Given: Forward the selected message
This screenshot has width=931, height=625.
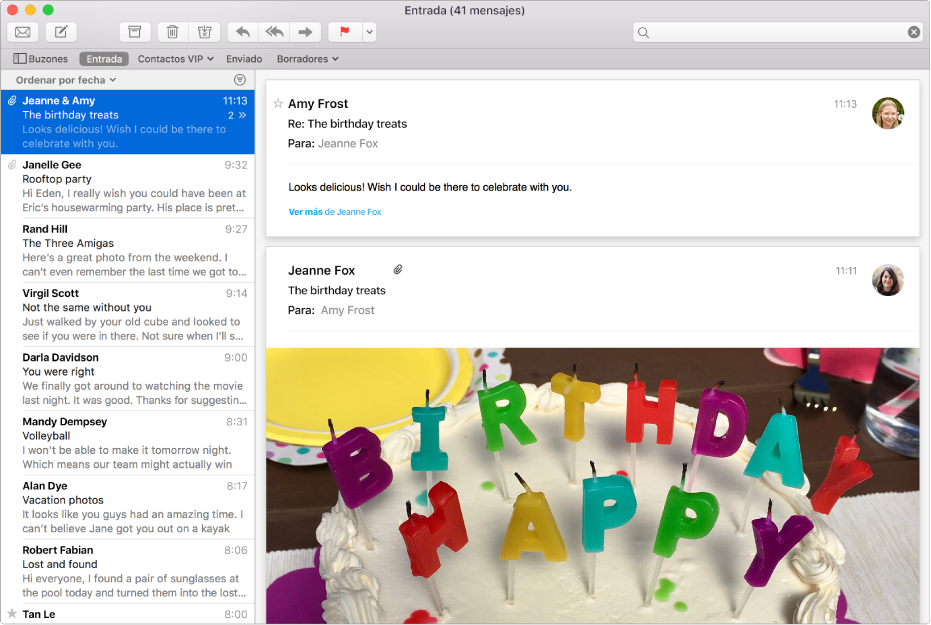Looking at the screenshot, I should coord(306,31).
